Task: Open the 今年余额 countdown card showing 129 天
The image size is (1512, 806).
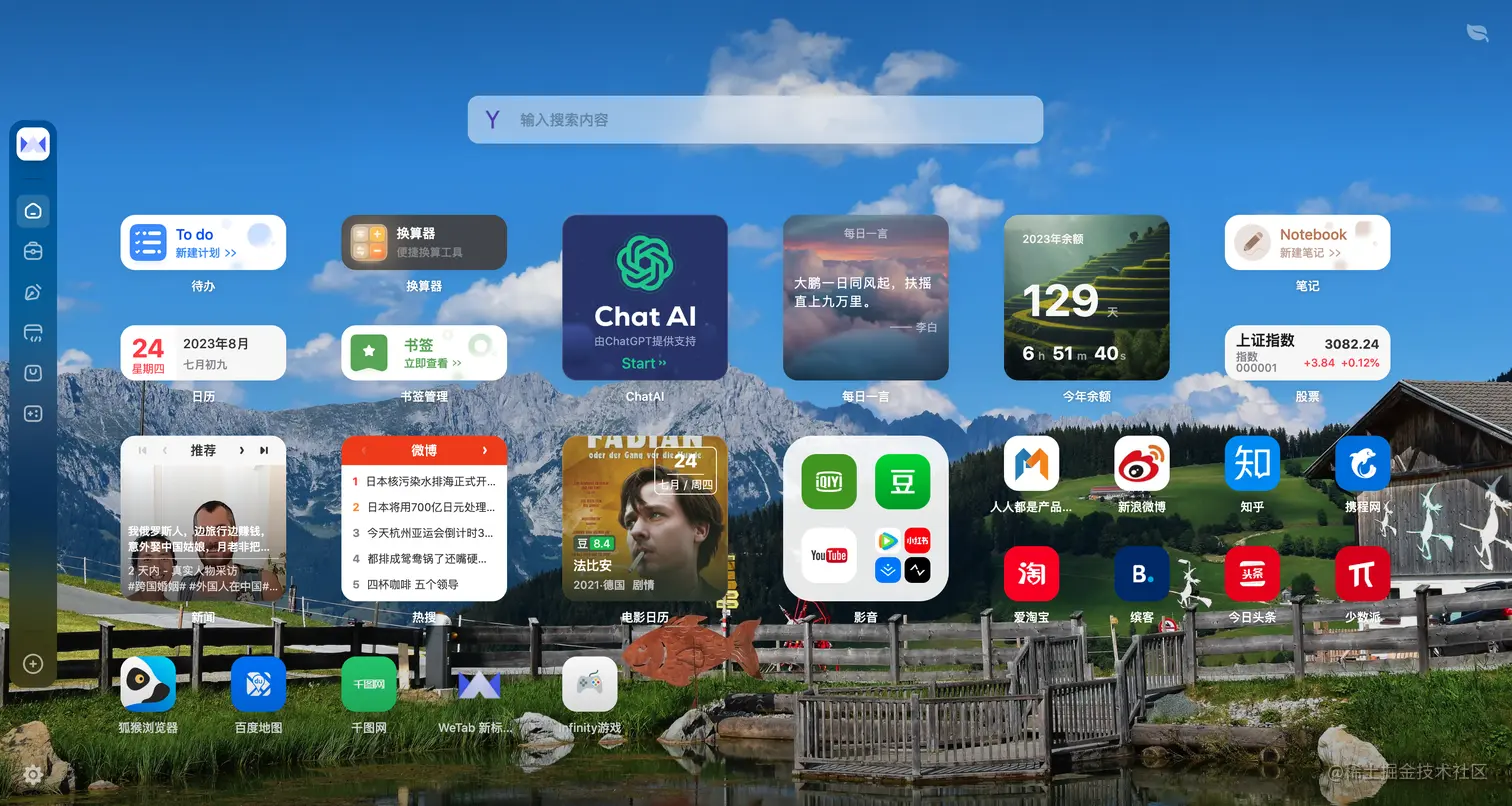Action: point(1086,298)
